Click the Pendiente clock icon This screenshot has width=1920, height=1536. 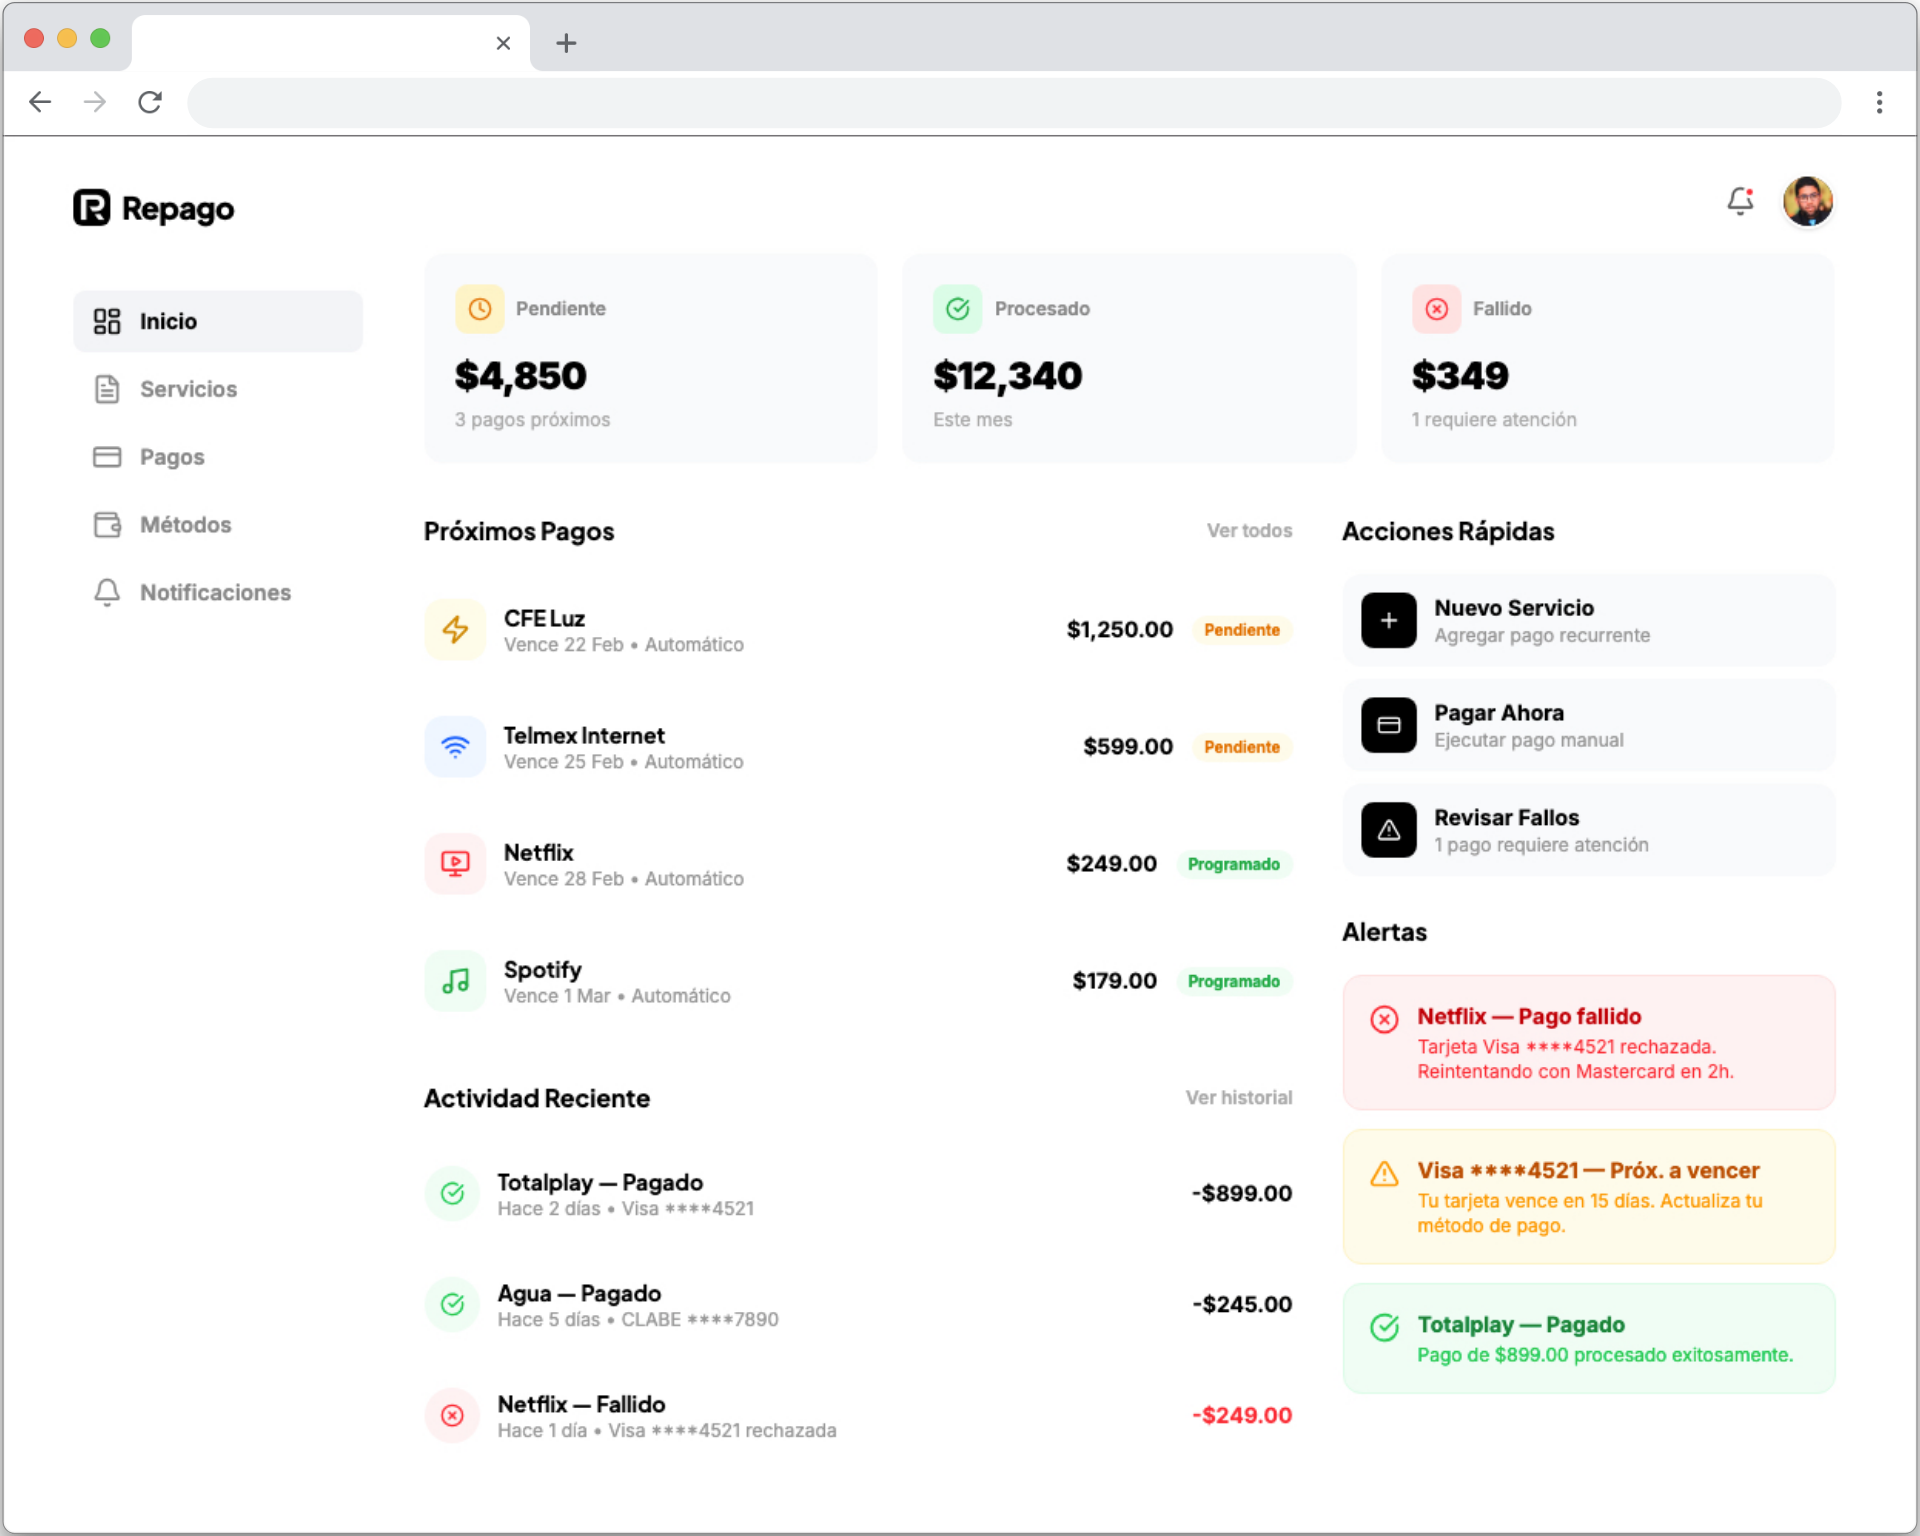pos(480,309)
